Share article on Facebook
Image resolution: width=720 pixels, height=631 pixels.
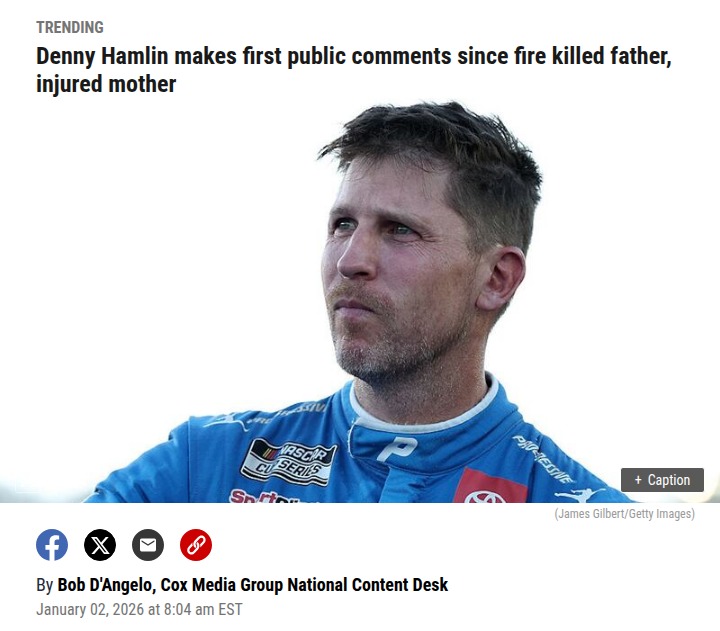coord(52,545)
